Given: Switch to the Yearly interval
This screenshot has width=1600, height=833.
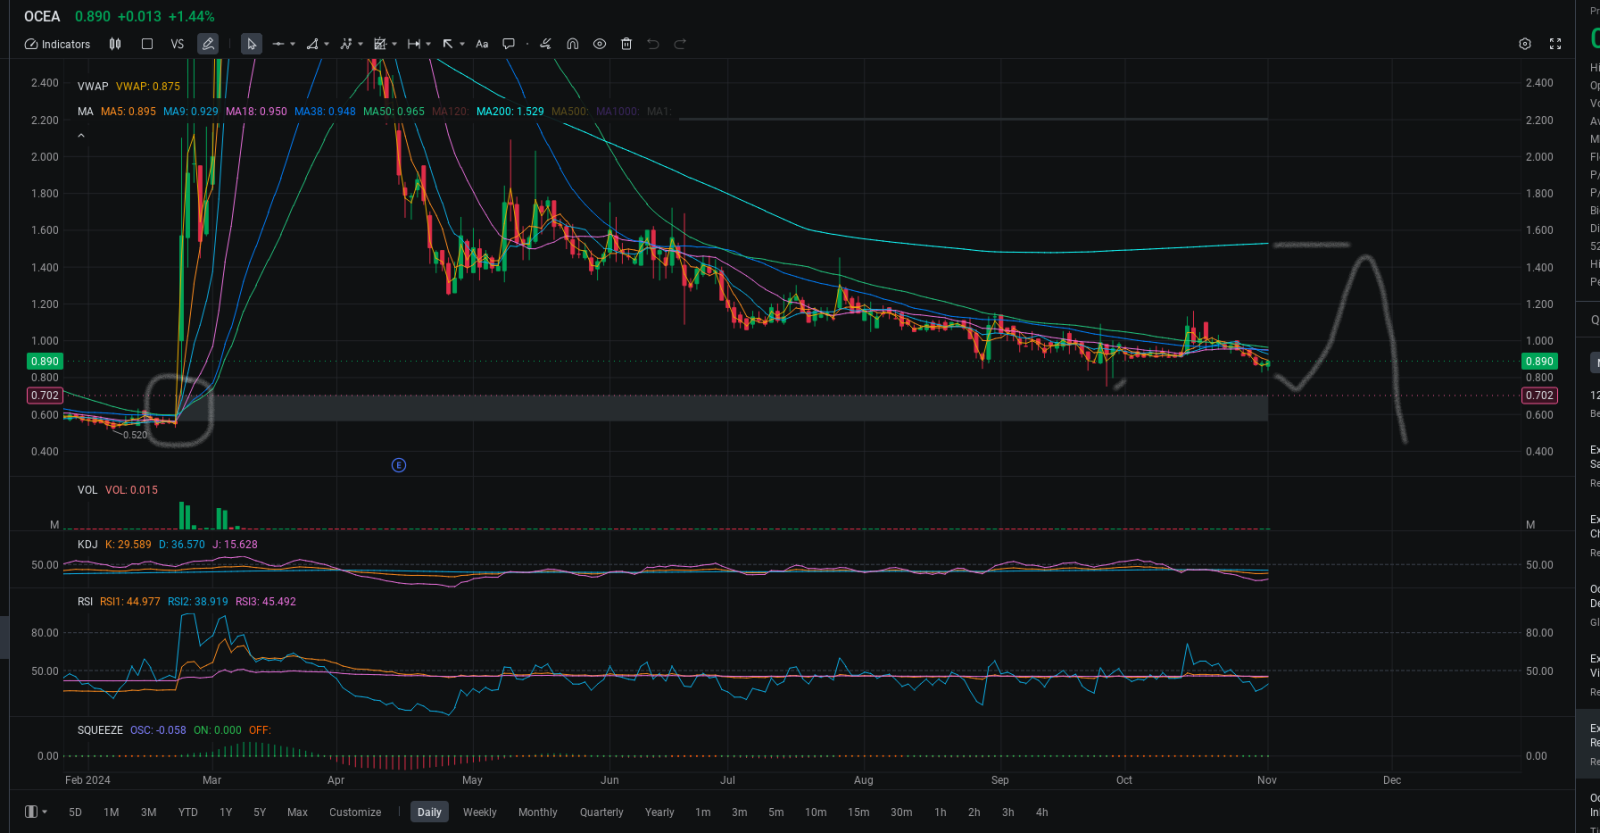Looking at the screenshot, I should click(659, 812).
